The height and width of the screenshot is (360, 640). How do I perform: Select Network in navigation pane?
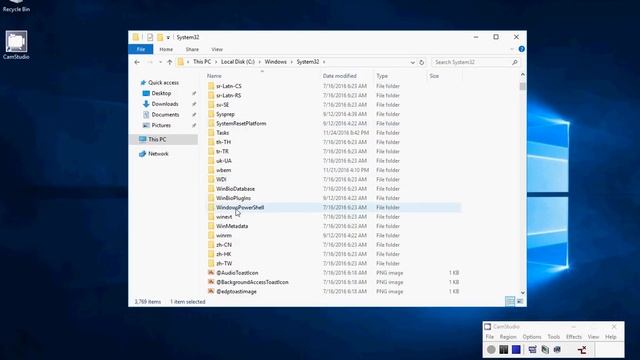tap(158, 154)
